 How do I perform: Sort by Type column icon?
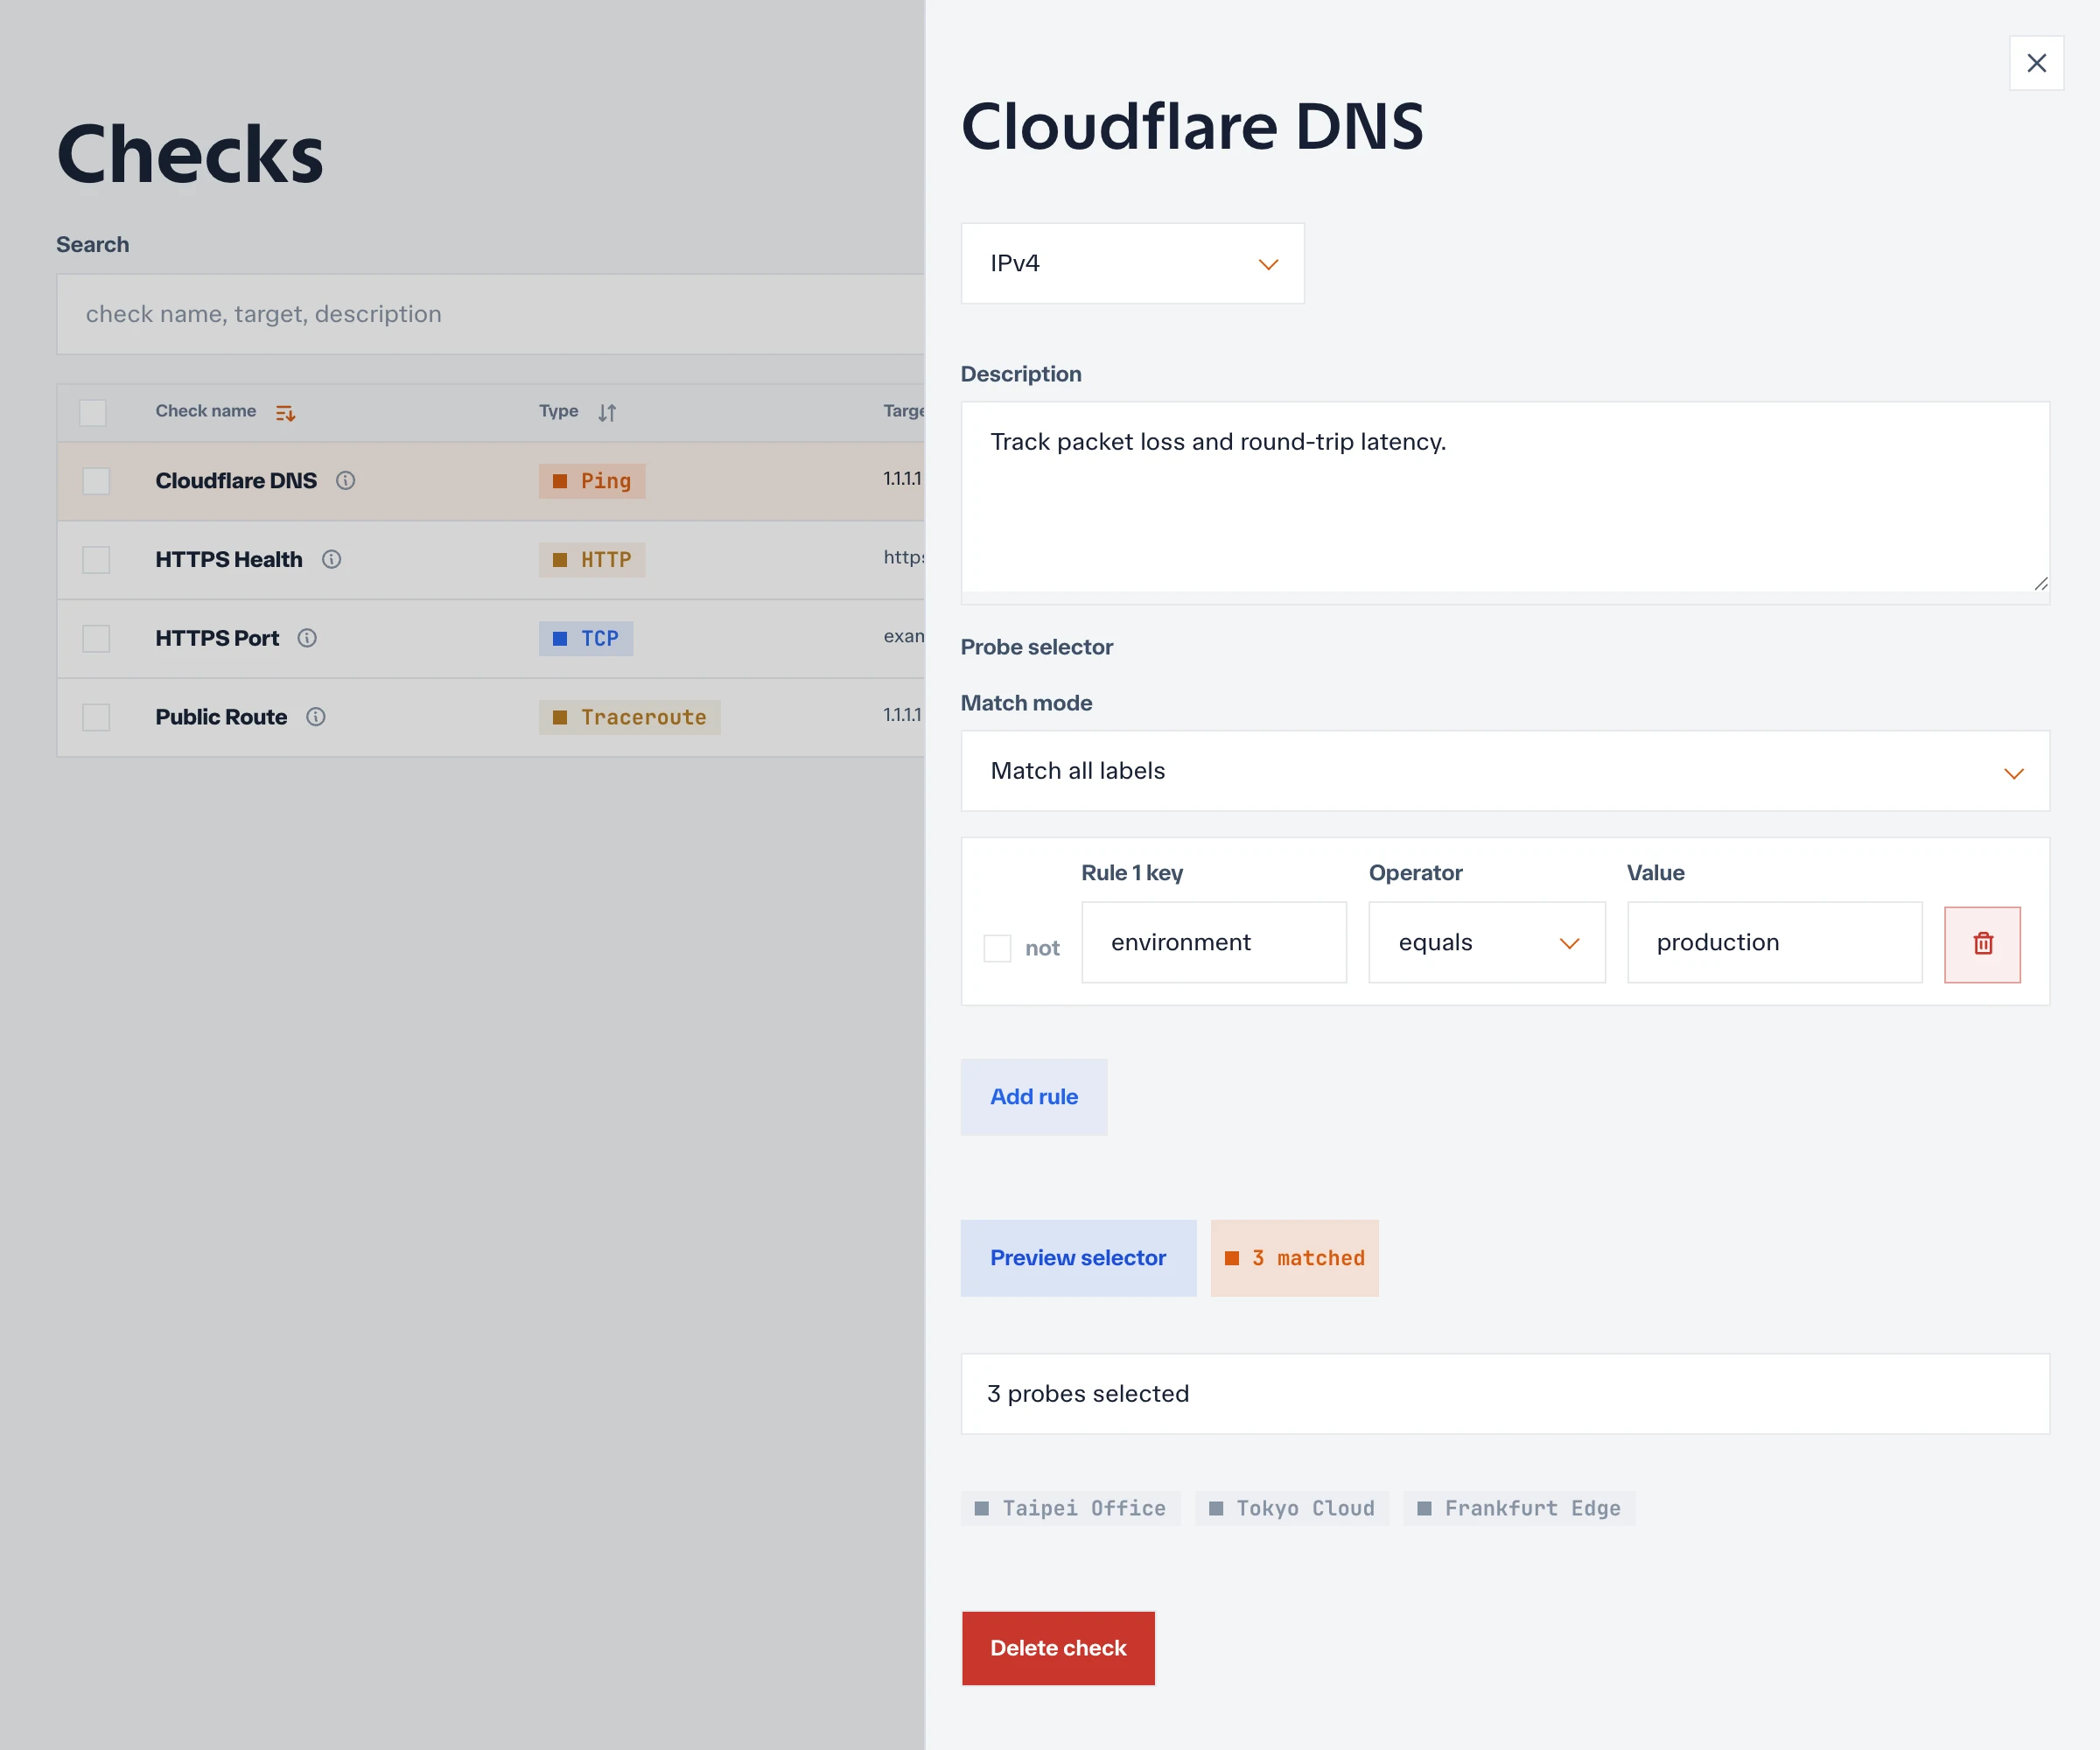607,413
